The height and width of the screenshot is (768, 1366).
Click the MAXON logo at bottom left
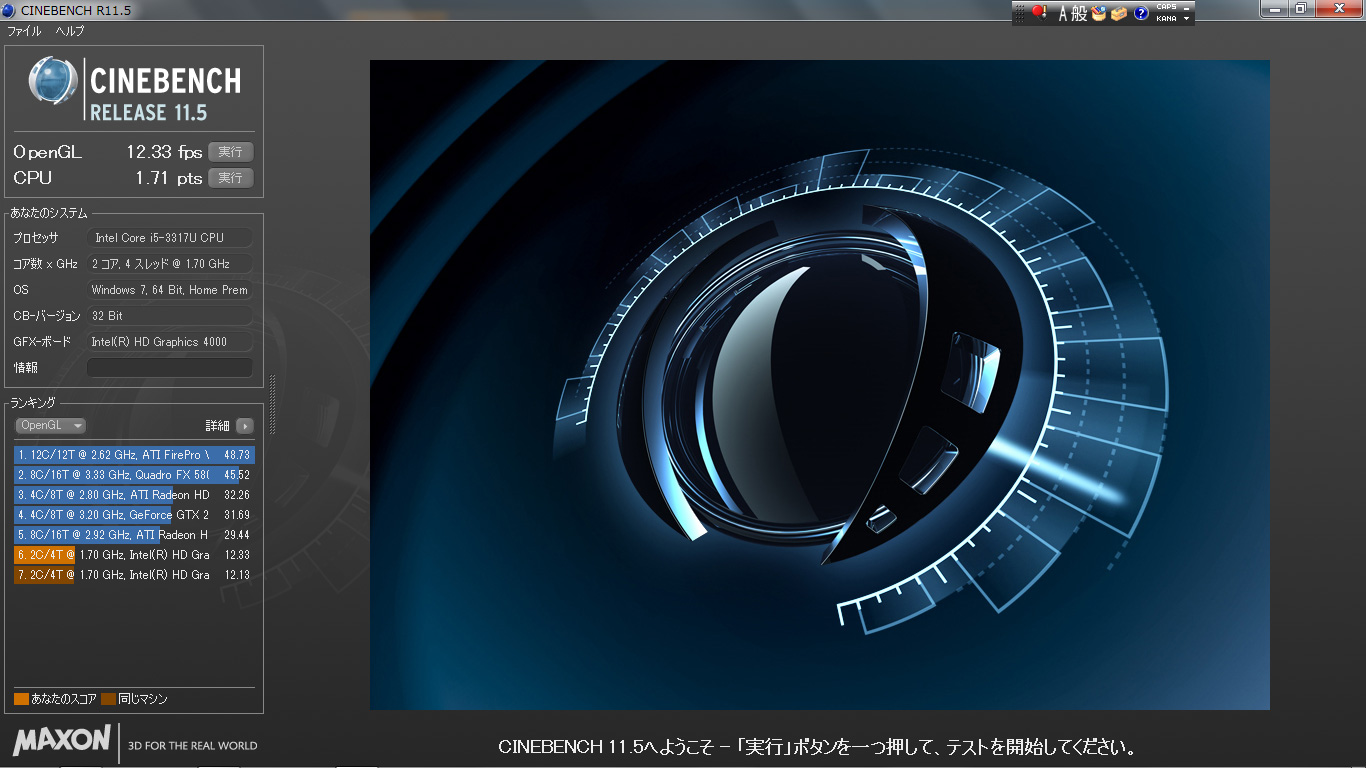(62, 741)
